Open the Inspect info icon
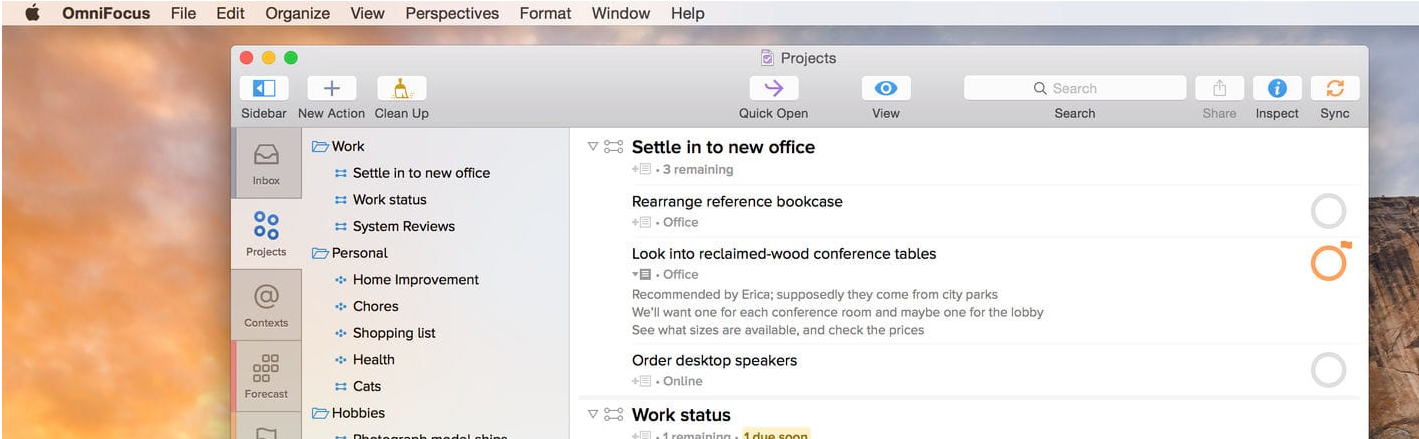The width and height of the screenshot is (1419, 439). tap(1276, 89)
